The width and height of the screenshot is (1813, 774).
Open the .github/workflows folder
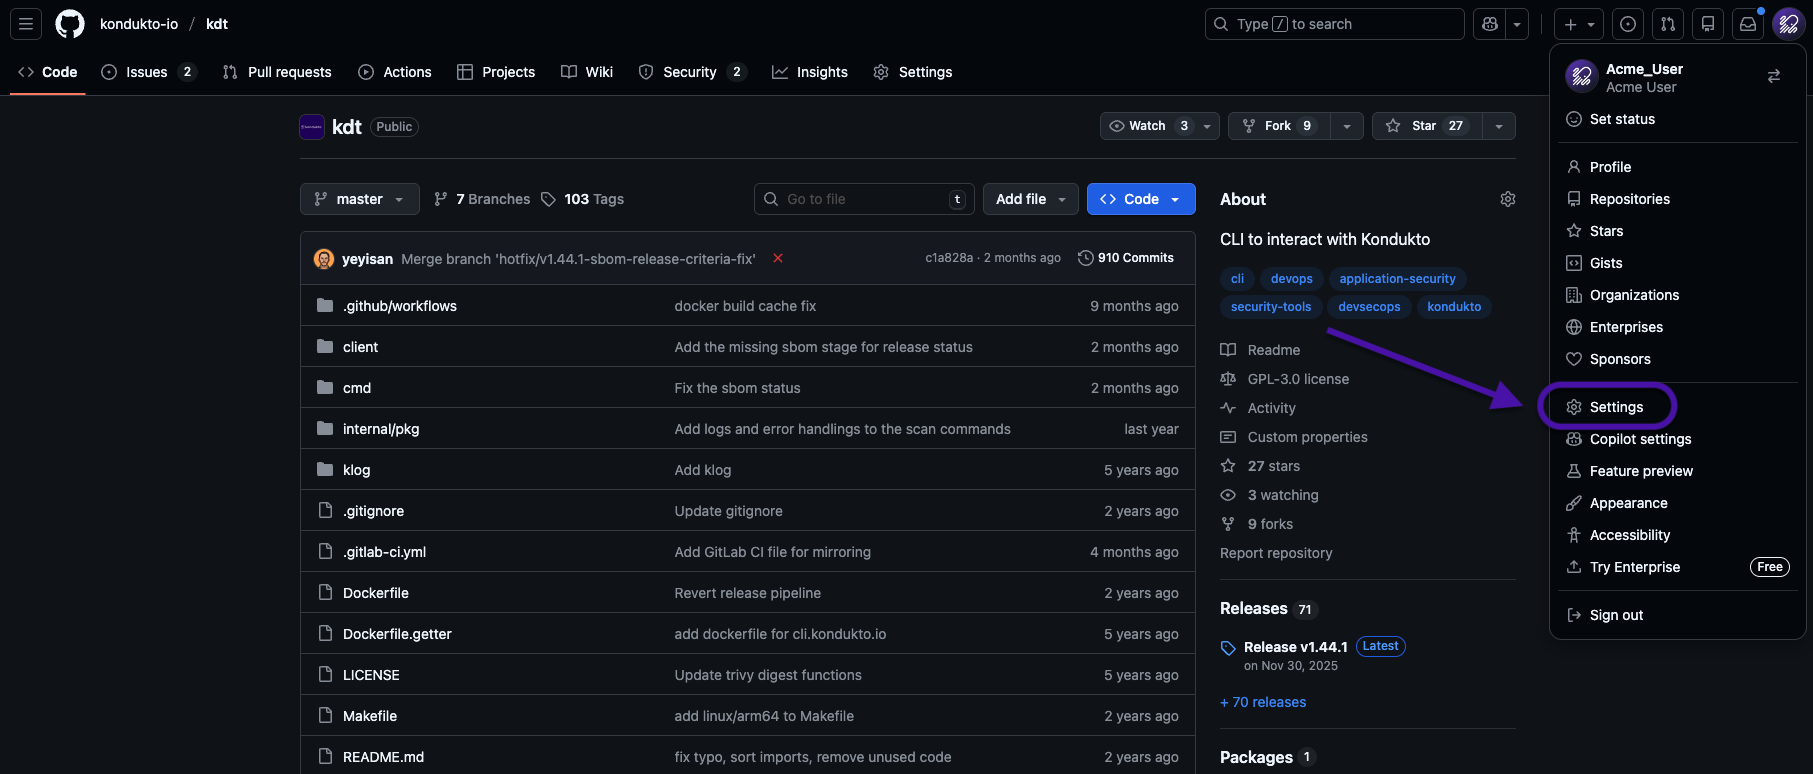click(x=400, y=306)
